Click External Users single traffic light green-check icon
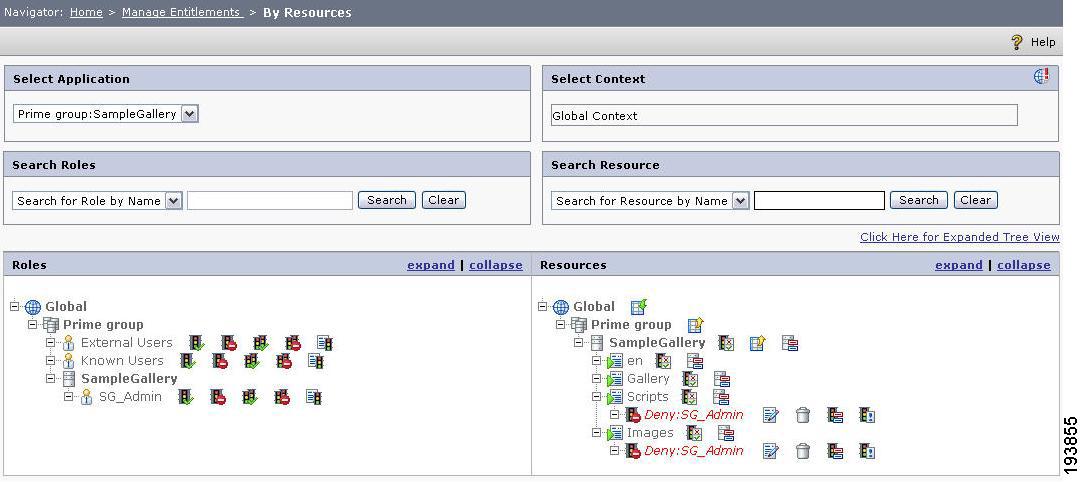Screen dimensions: 1084x482 [197, 342]
